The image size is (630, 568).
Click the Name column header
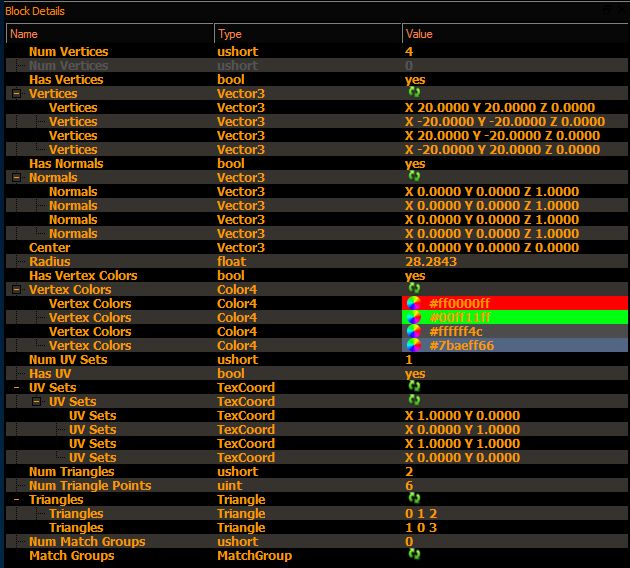tap(110, 34)
